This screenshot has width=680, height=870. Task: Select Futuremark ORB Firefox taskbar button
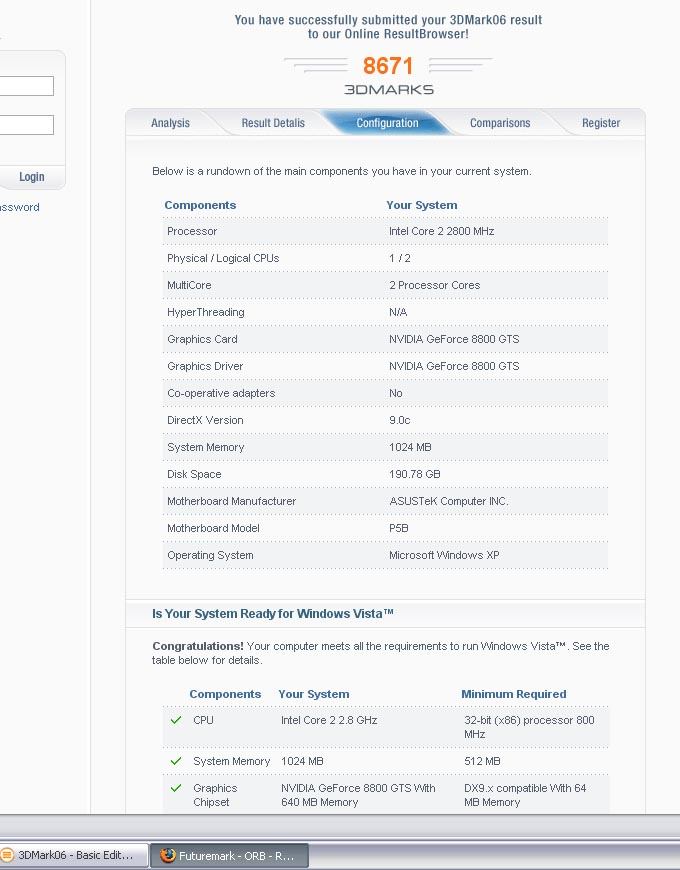click(x=229, y=855)
